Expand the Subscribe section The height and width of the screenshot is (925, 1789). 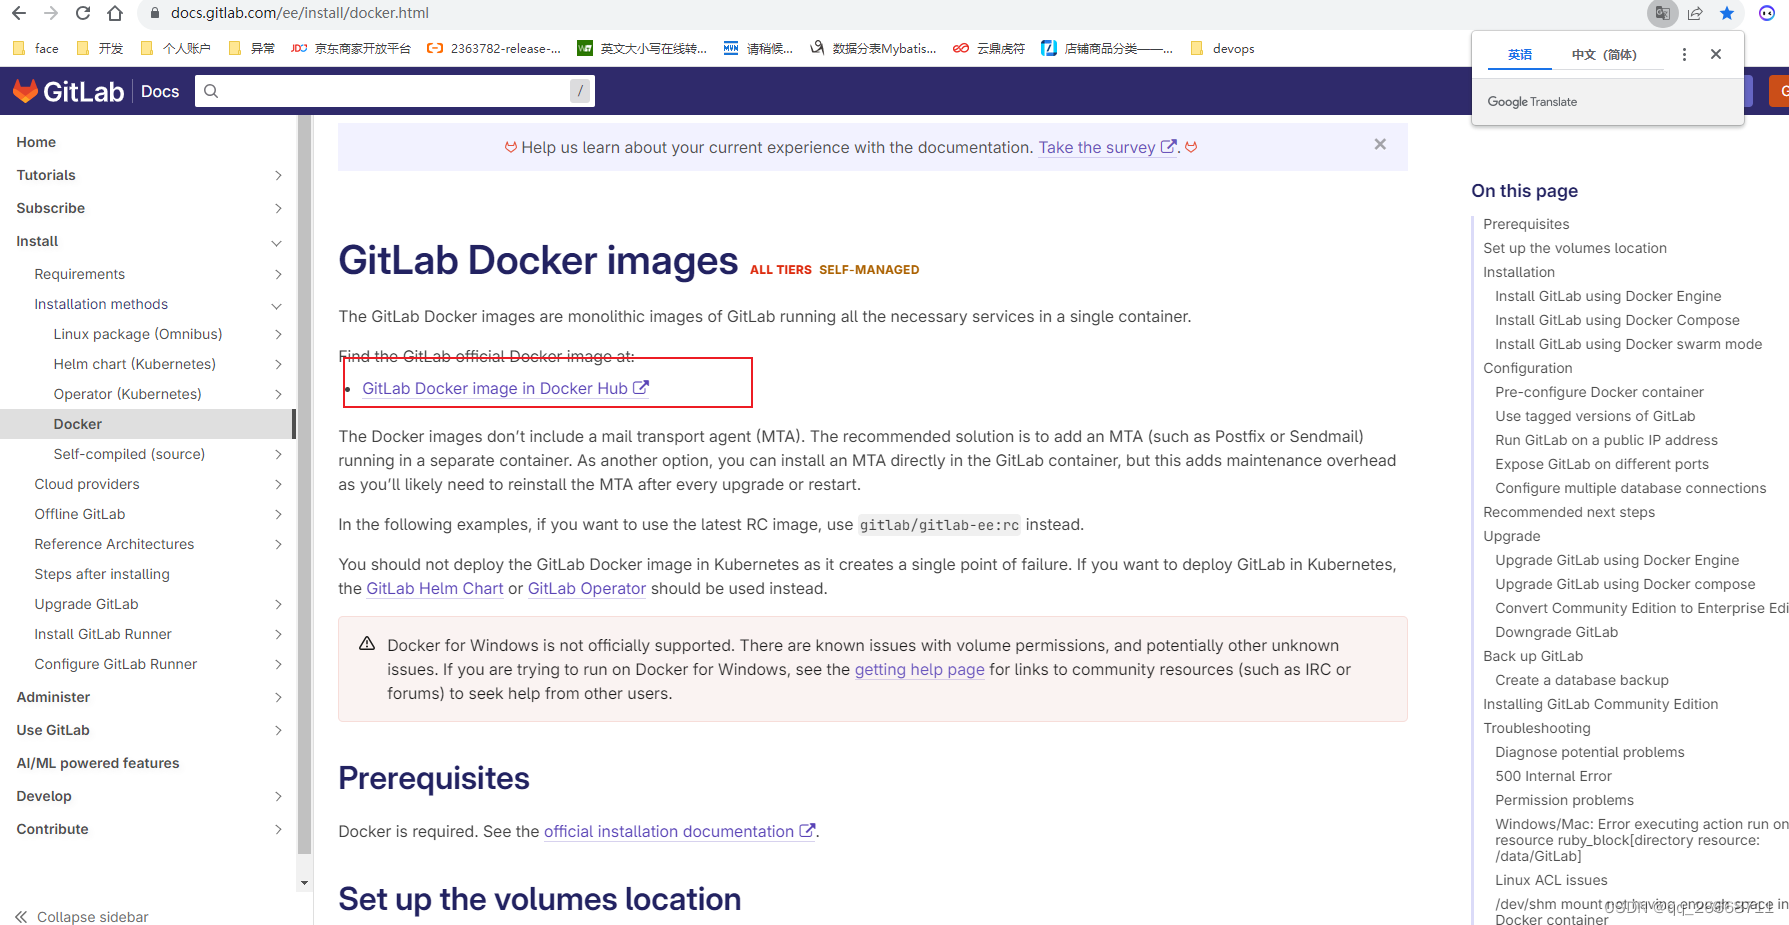click(x=278, y=208)
